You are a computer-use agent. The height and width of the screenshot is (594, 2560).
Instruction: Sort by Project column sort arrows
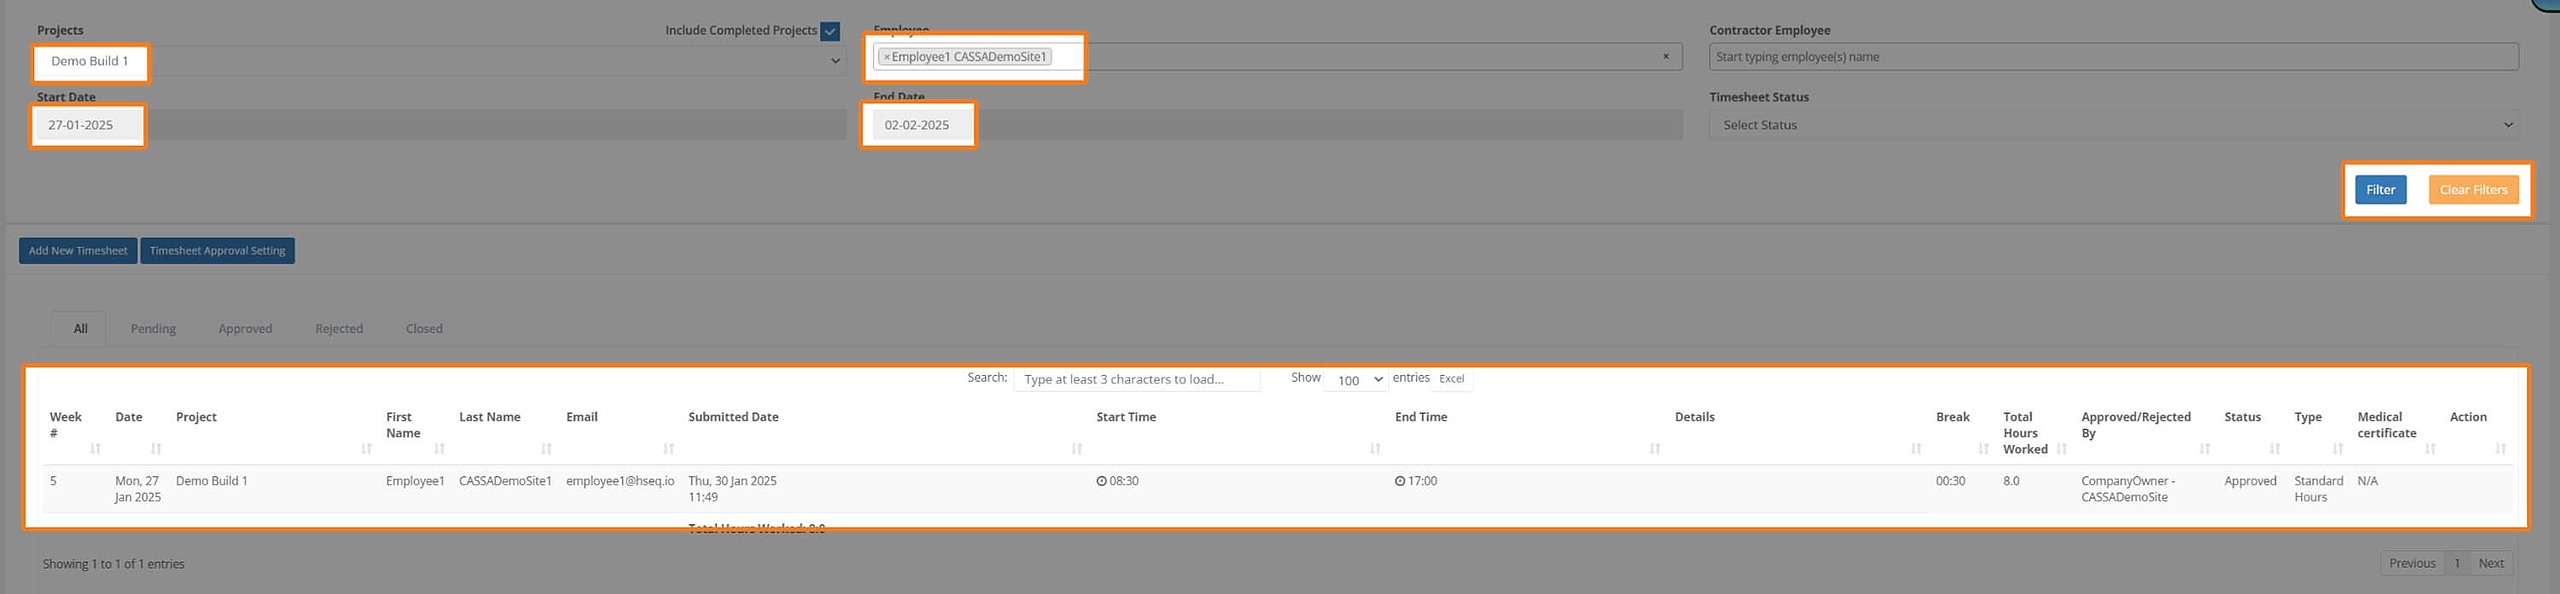(366, 449)
